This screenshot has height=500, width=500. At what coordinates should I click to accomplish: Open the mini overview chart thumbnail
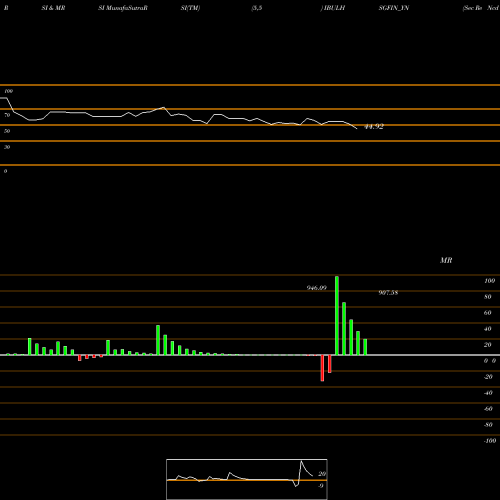point(247,479)
